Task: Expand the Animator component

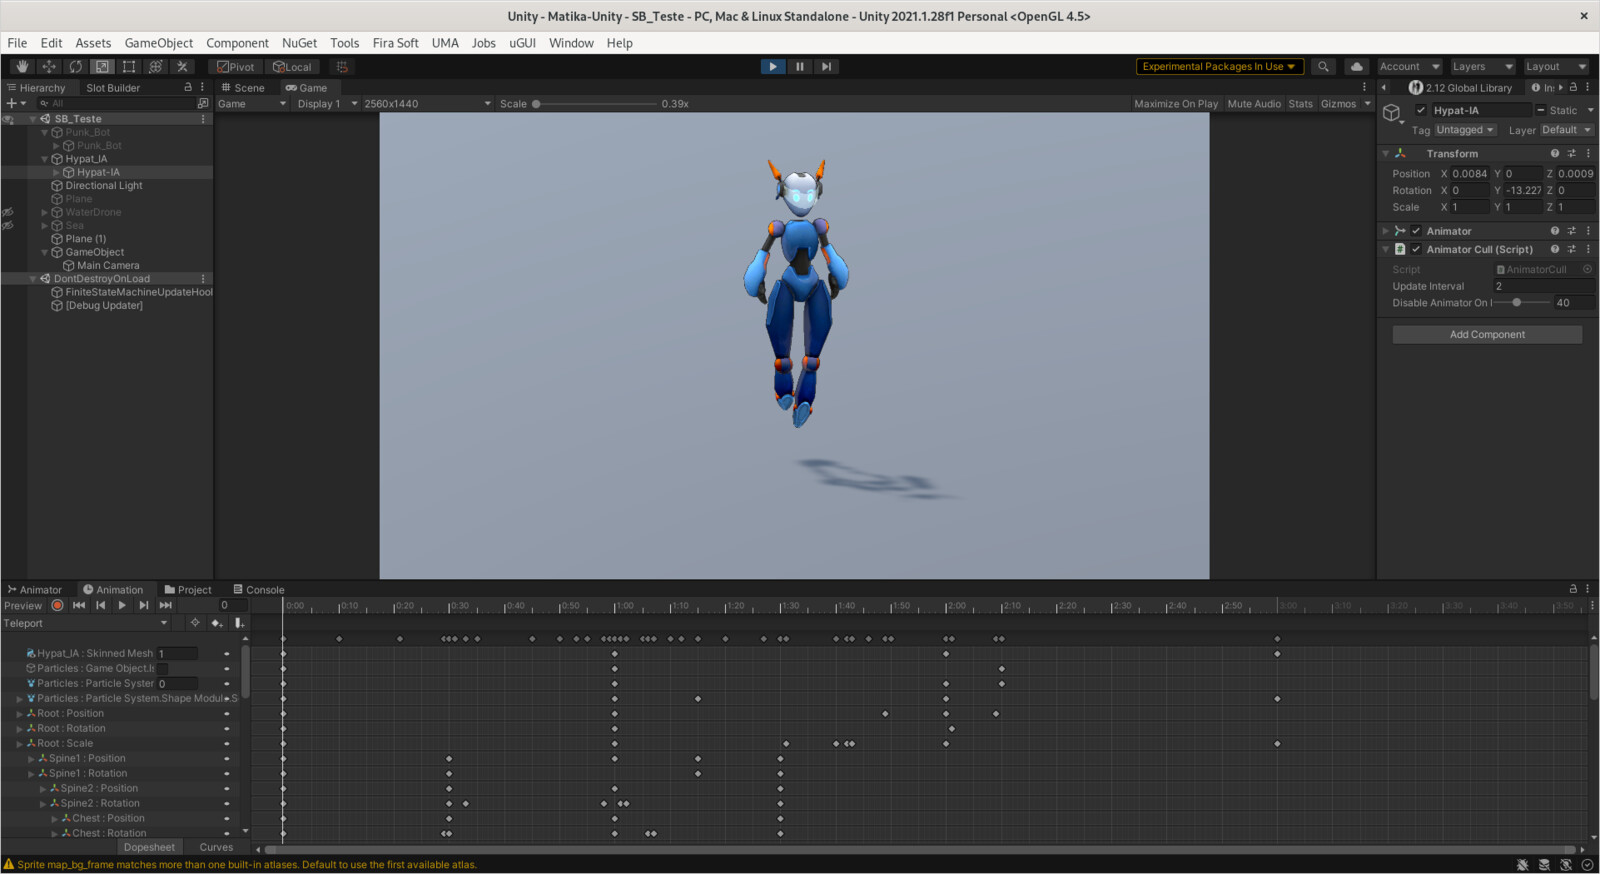Action: click(x=1386, y=231)
